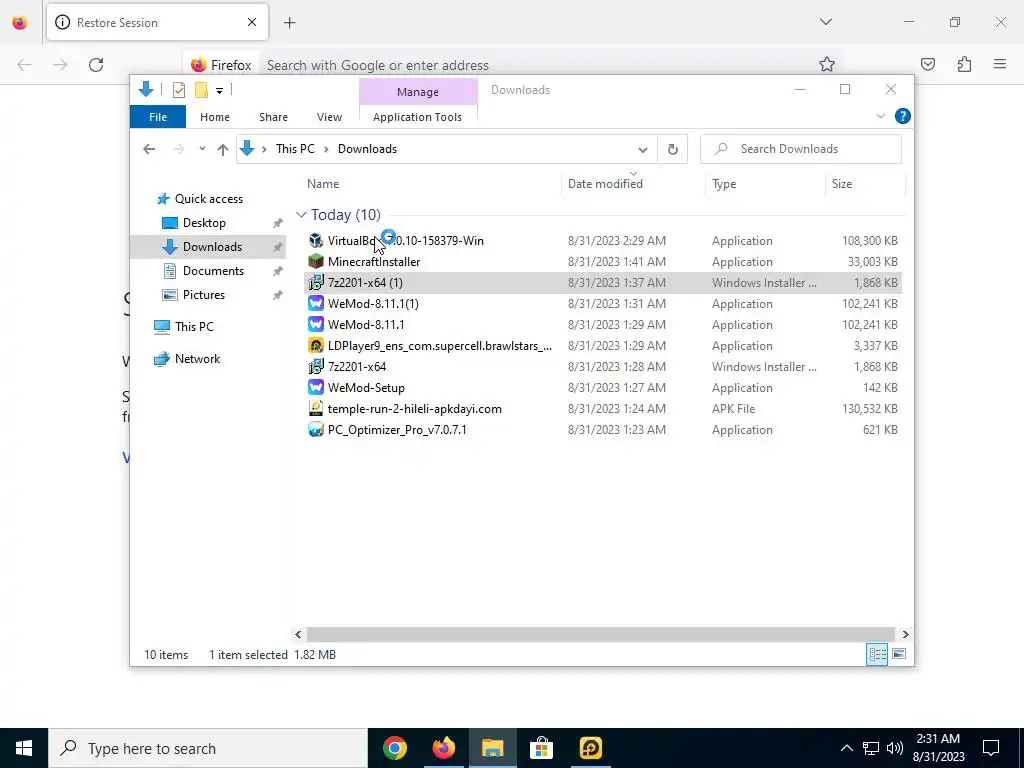Click the WeMod-8.11.1(1) file icon
The height and width of the screenshot is (768, 1024).
point(316,304)
